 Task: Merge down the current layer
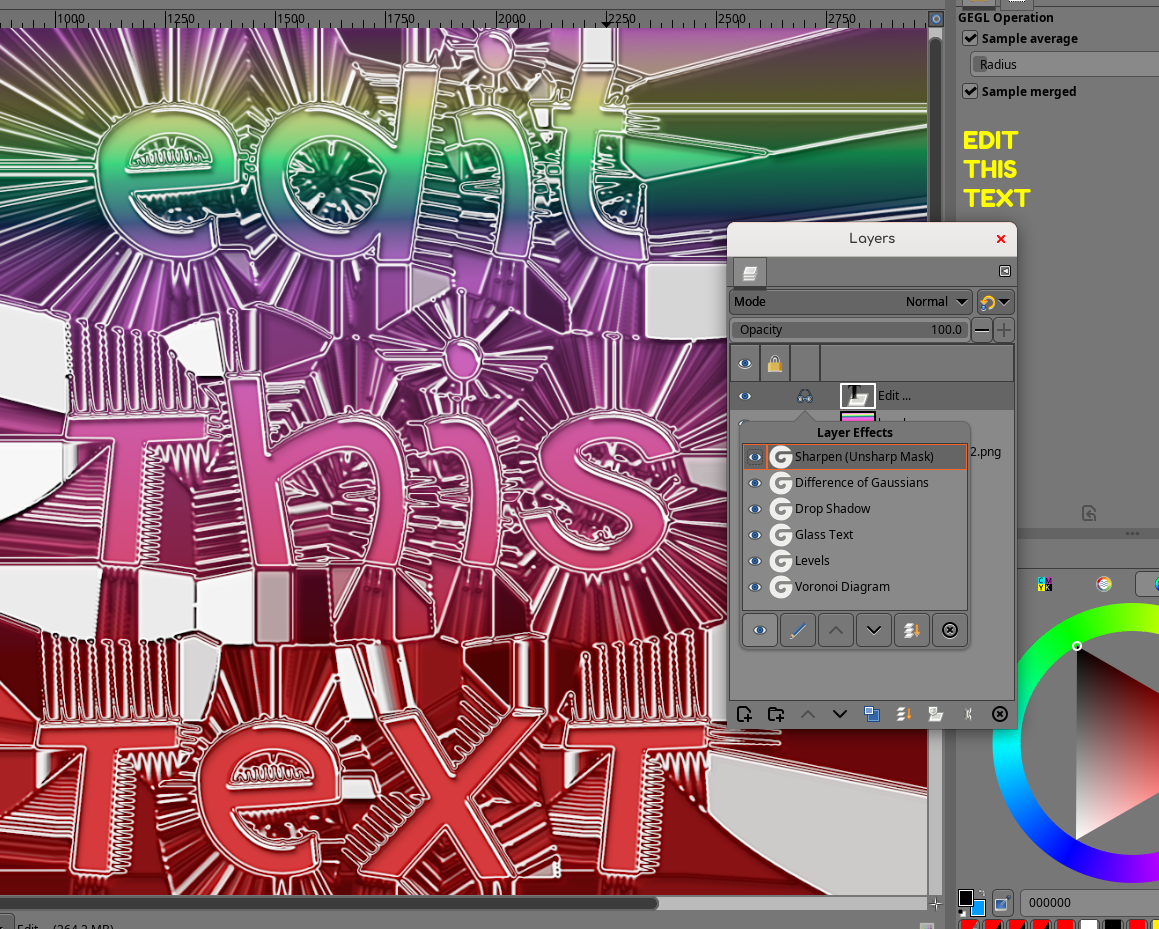tap(903, 714)
